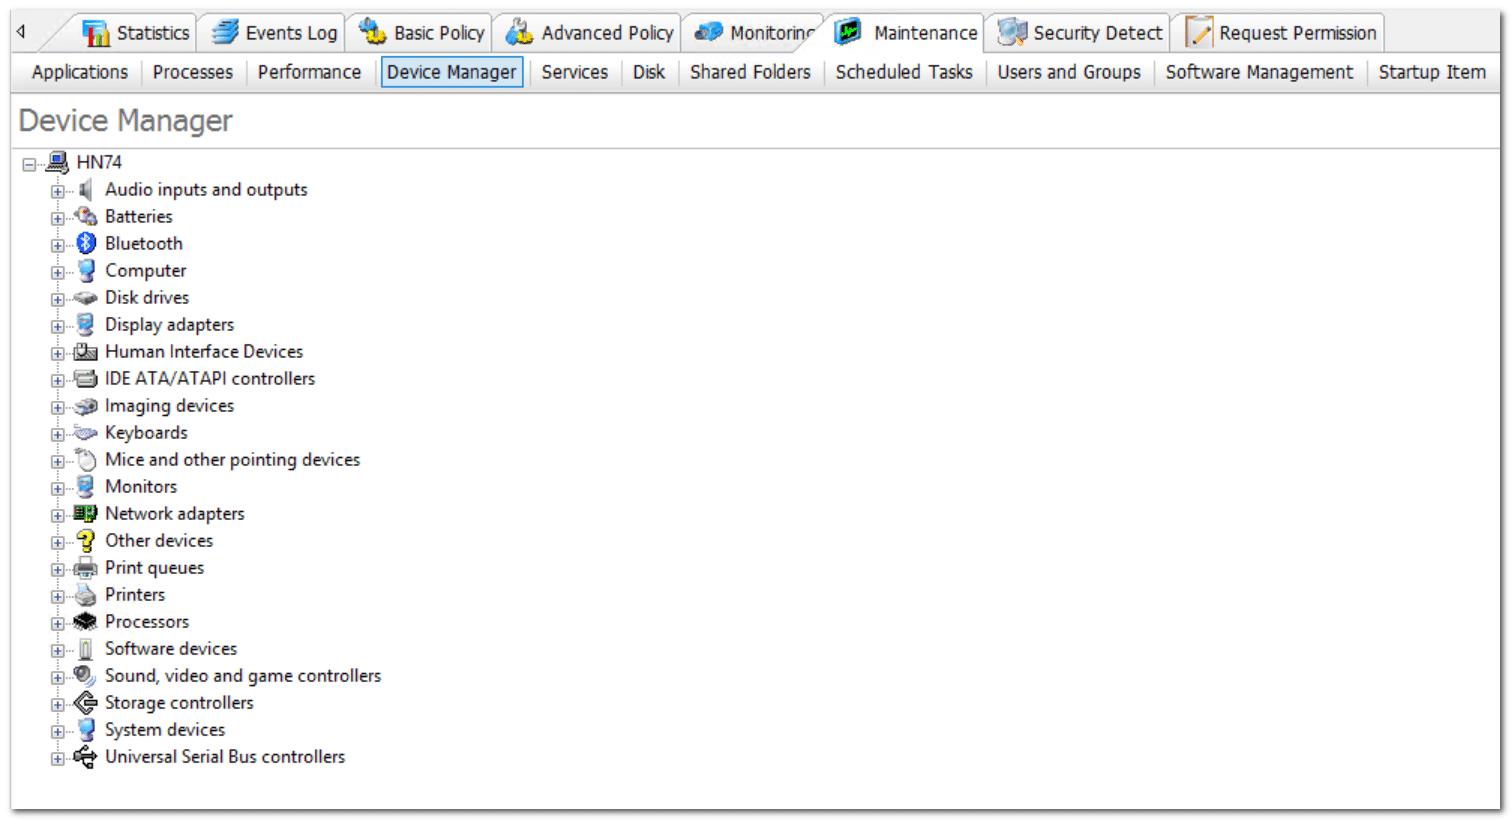Expand Mice and other pointing devices

tap(58, 461)
